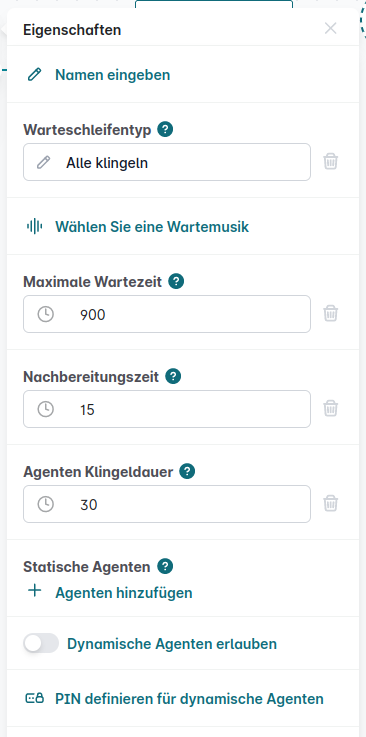Click the pencil icon beside Namen eingeben
Image resolution: width=366 pixels, height=737 pixels.
35,74
